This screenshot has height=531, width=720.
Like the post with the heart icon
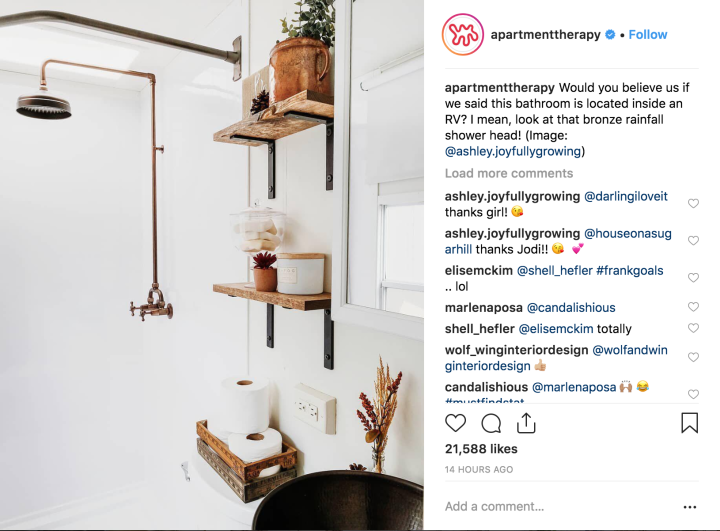pos(456,423)
